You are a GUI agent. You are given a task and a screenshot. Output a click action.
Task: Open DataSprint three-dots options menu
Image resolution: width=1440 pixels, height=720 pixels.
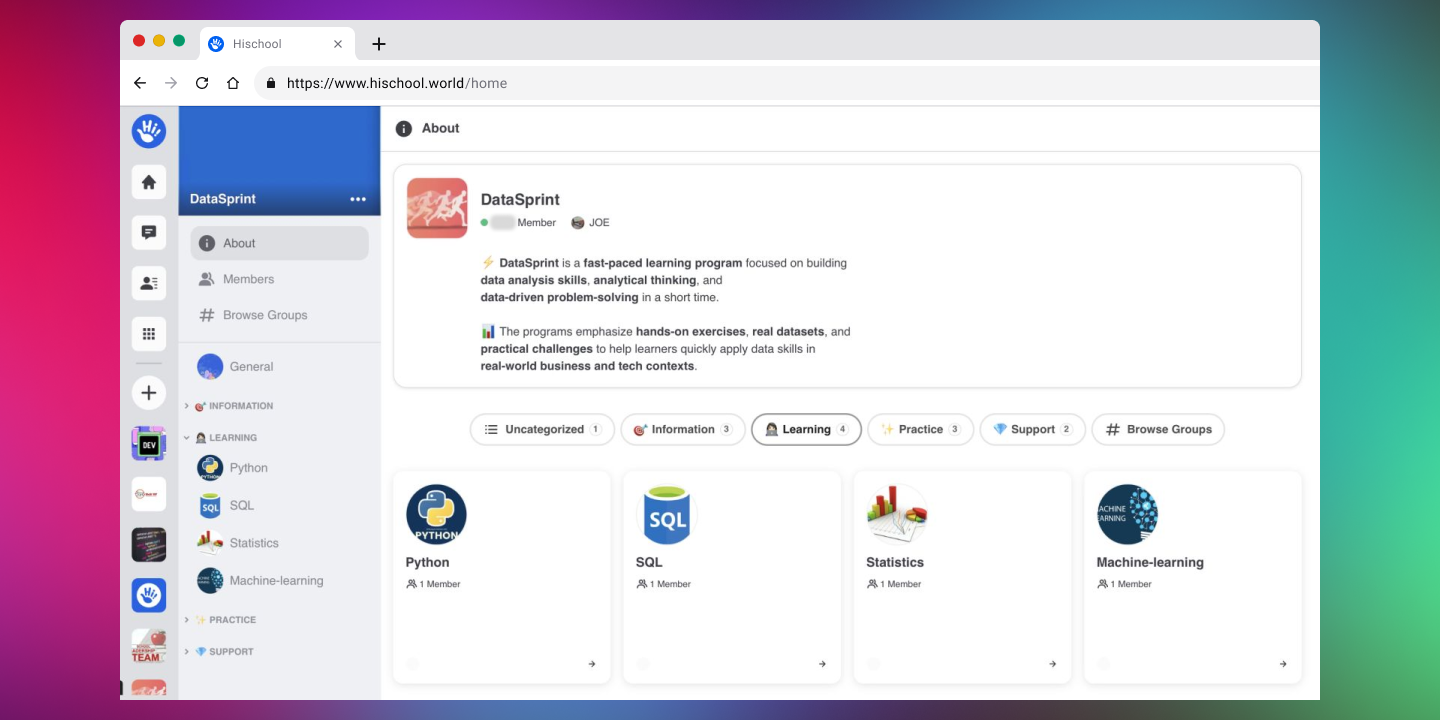coord(358,199)
